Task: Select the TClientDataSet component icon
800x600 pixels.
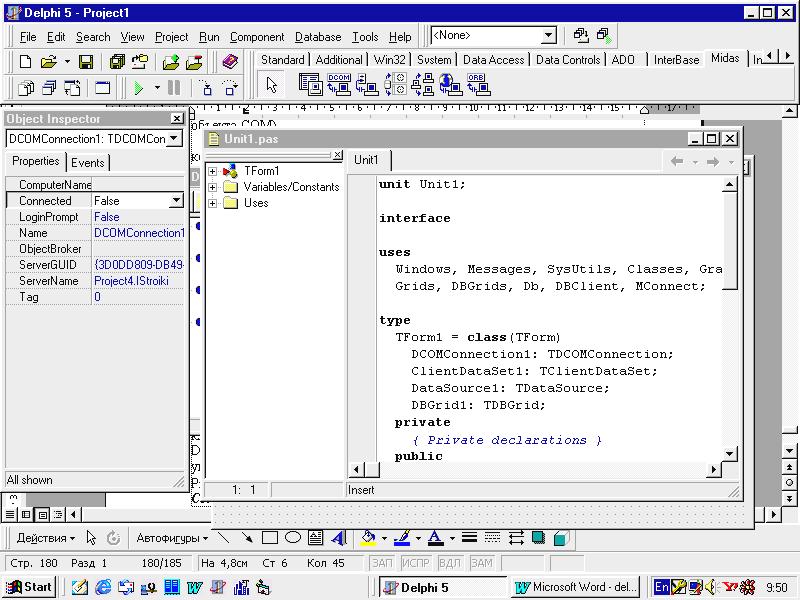Action: point(311,85)
